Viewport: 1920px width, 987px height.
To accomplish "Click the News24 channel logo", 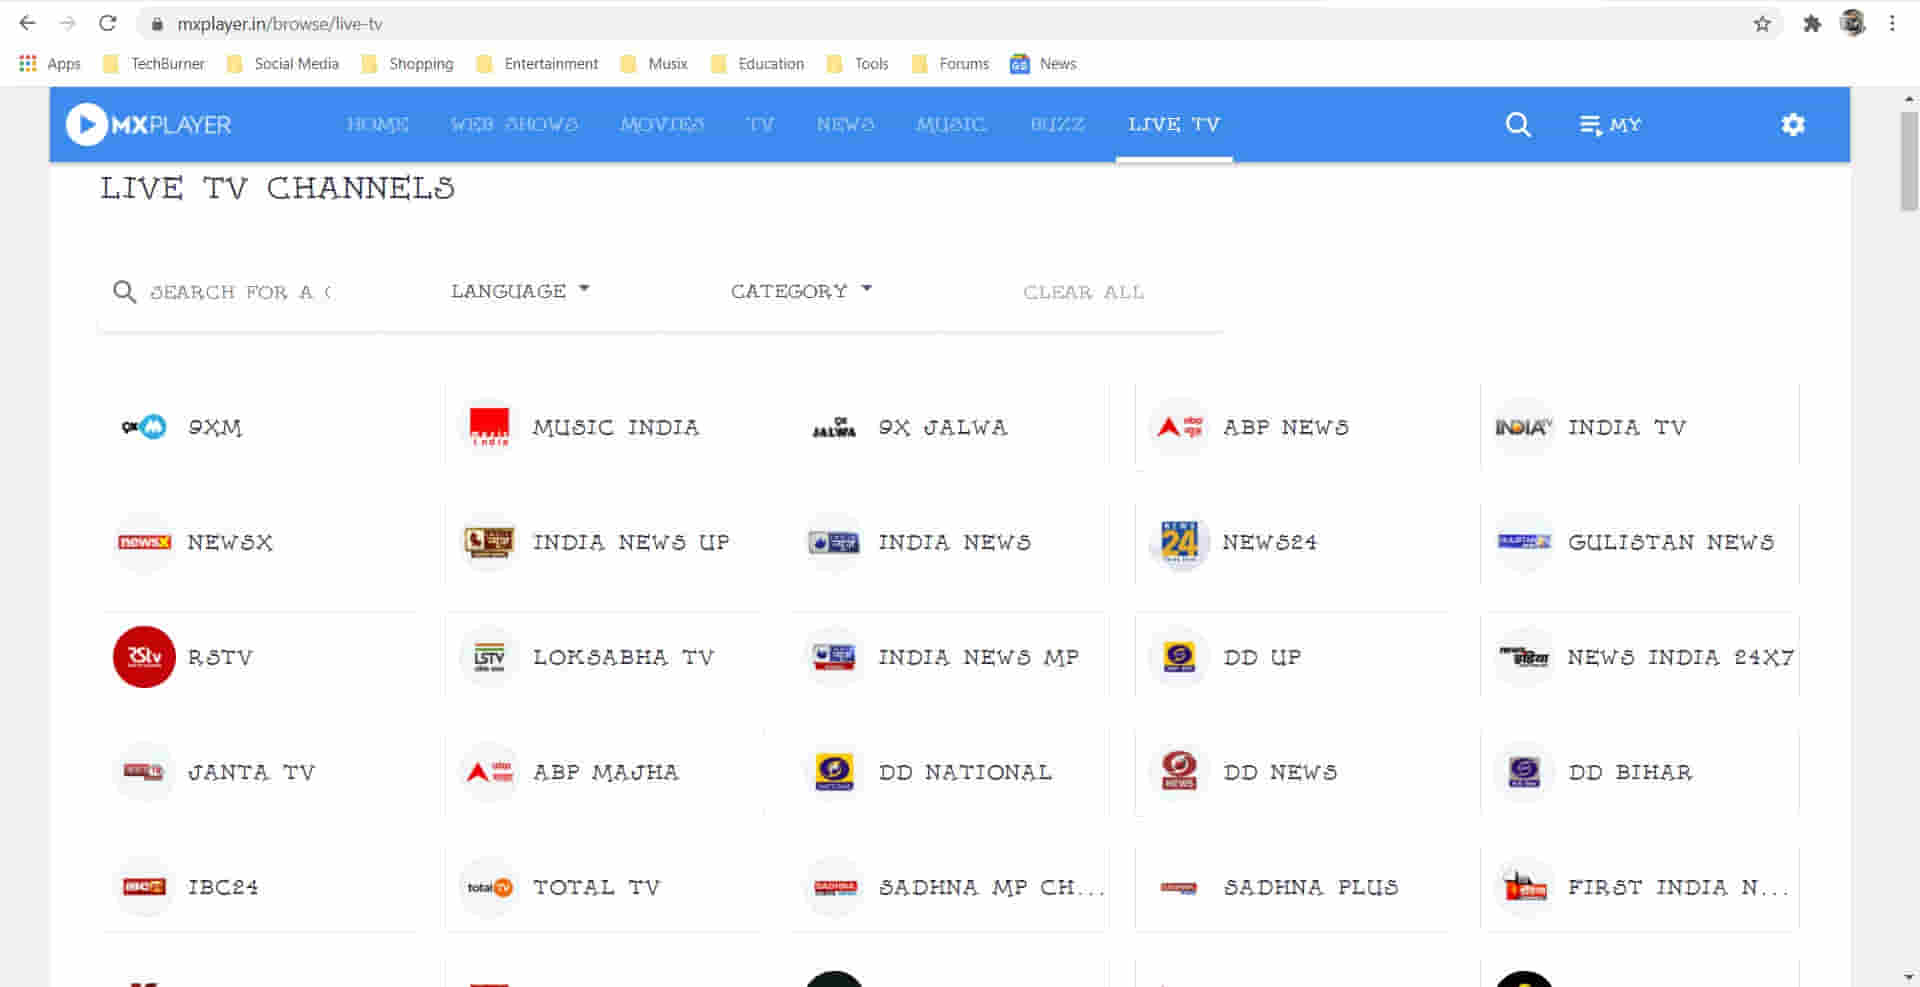I will (1179, 542).
